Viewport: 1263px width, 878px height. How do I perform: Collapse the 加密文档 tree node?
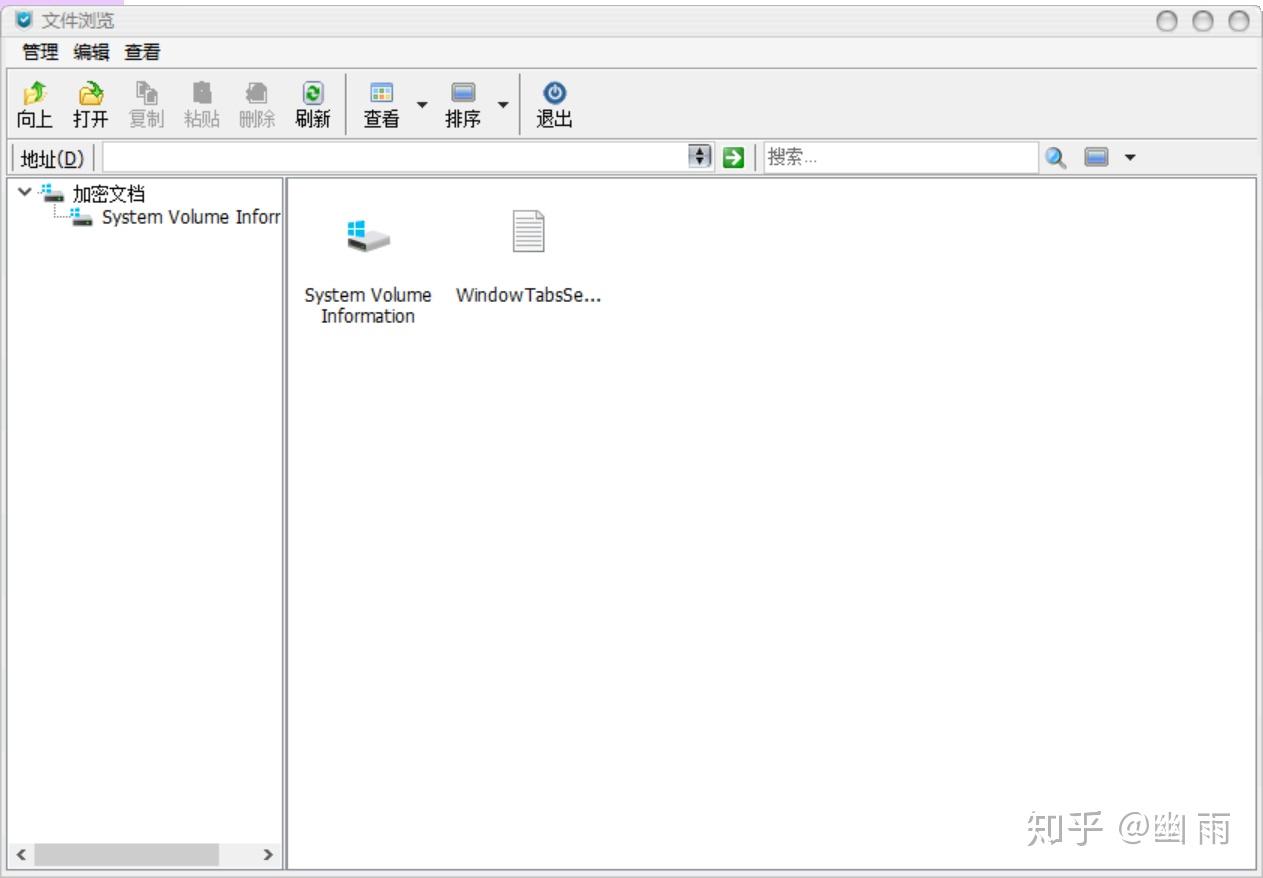point(24,191)
